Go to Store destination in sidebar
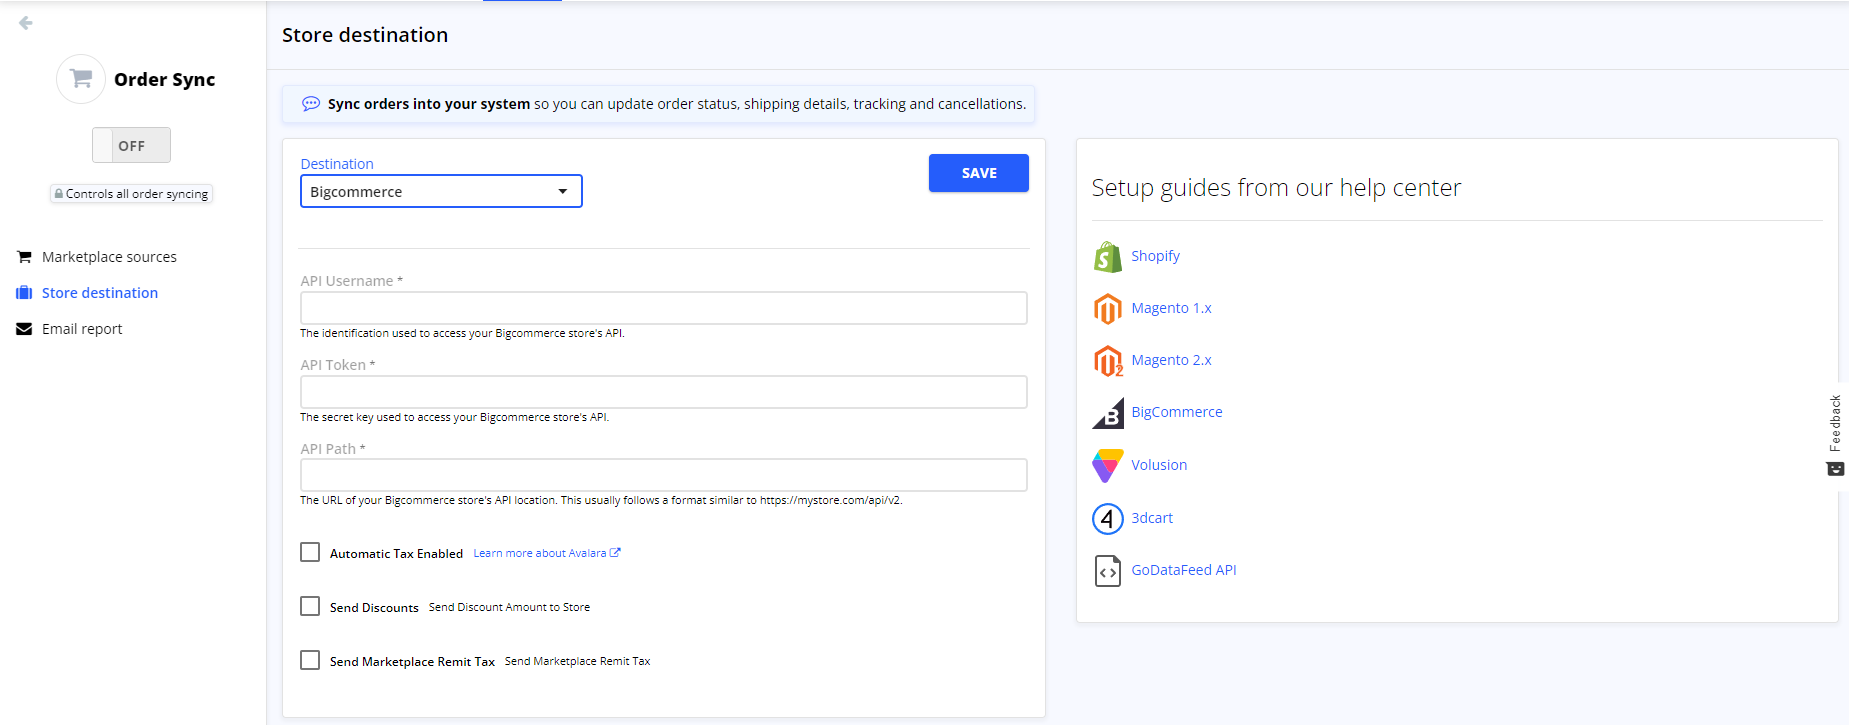The height and width of the screenshot is (725, 1849). pos(99,293)
